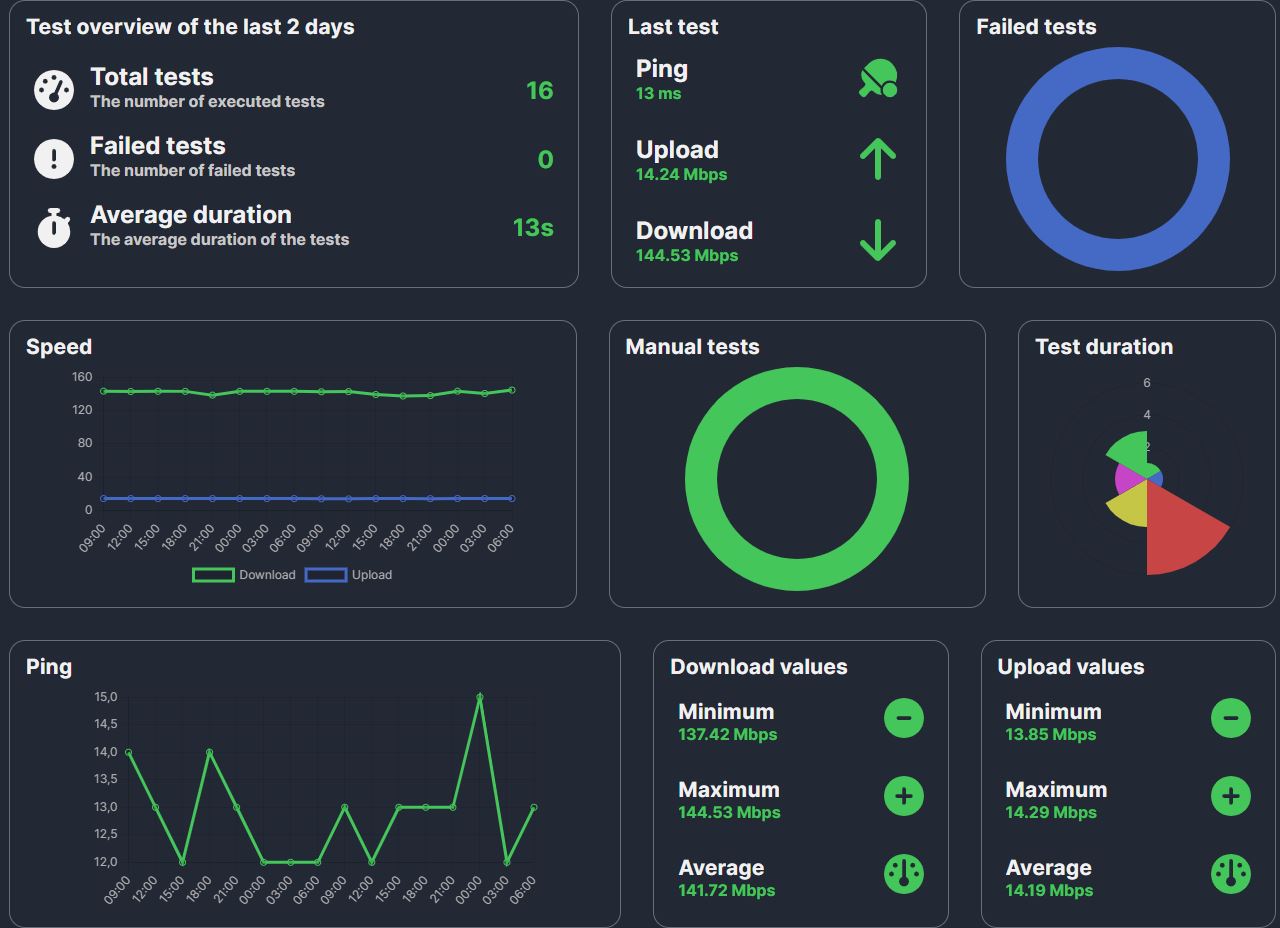Click the gauge icon for Upload Average
This screenshot has width=1280, height=928.
click(1230, 874)
